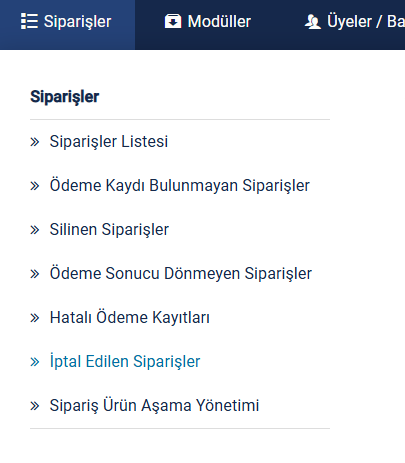Screen dimensions: 405x463
Task: Click the chevron before Silinen Siparişler
Action: point(35,230)
